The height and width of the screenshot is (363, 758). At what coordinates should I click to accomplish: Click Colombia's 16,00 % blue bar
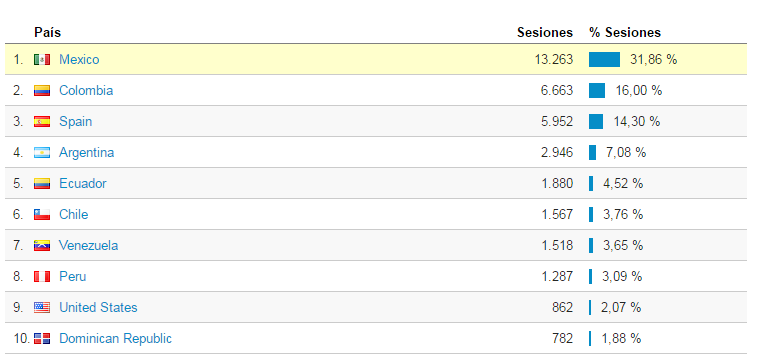[597, 90]
